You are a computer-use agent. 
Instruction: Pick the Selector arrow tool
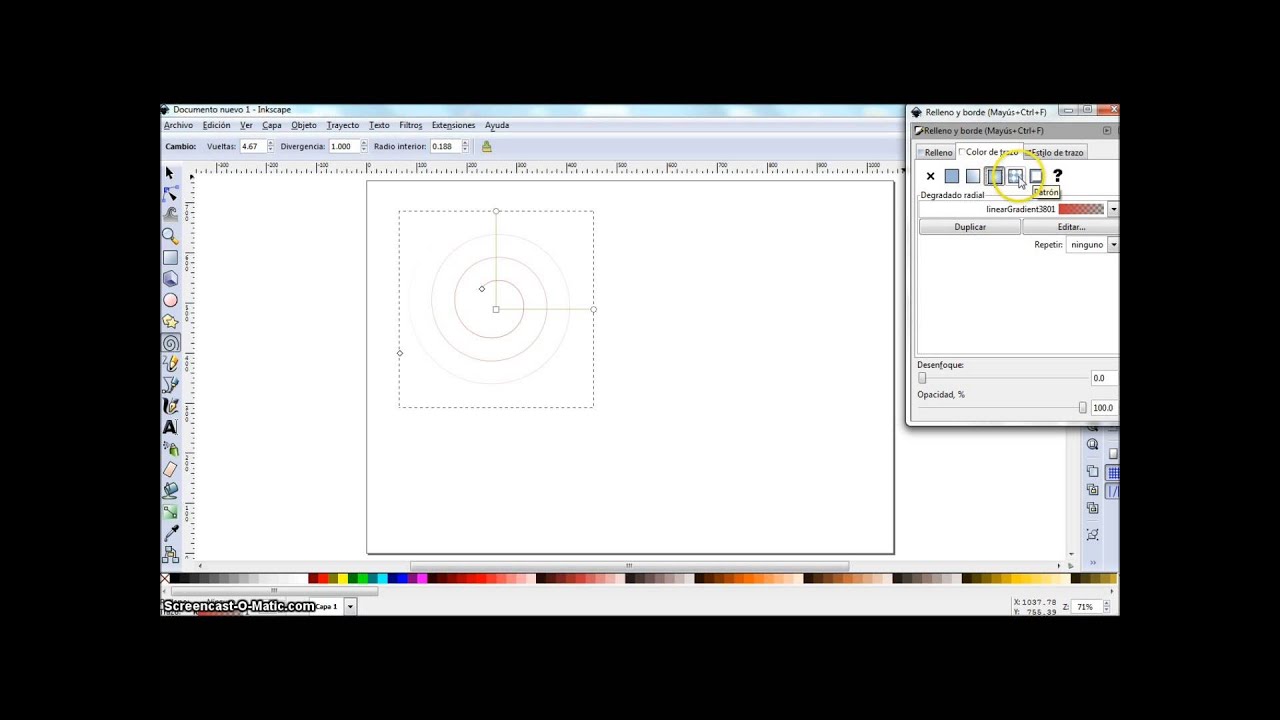(x=170, y=174)
